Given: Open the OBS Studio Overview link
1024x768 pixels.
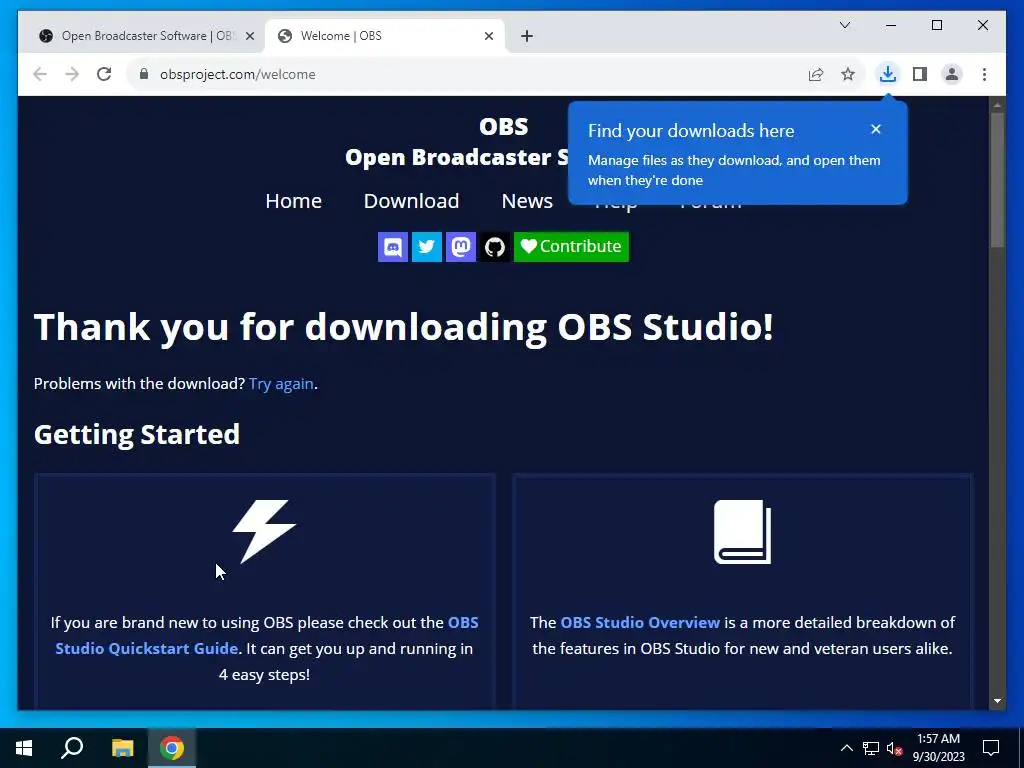Looking at the screenshot, I should tap(640, 622).
